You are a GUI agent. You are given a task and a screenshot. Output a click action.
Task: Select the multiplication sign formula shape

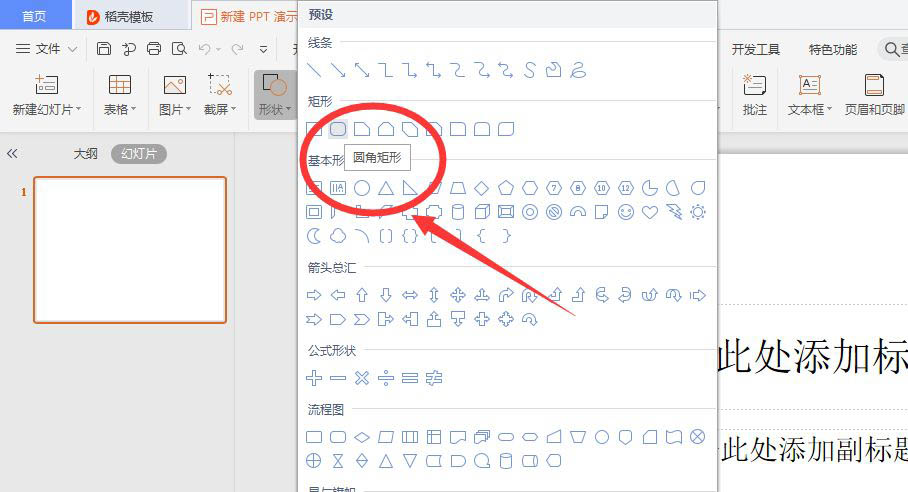pos(362,378)
